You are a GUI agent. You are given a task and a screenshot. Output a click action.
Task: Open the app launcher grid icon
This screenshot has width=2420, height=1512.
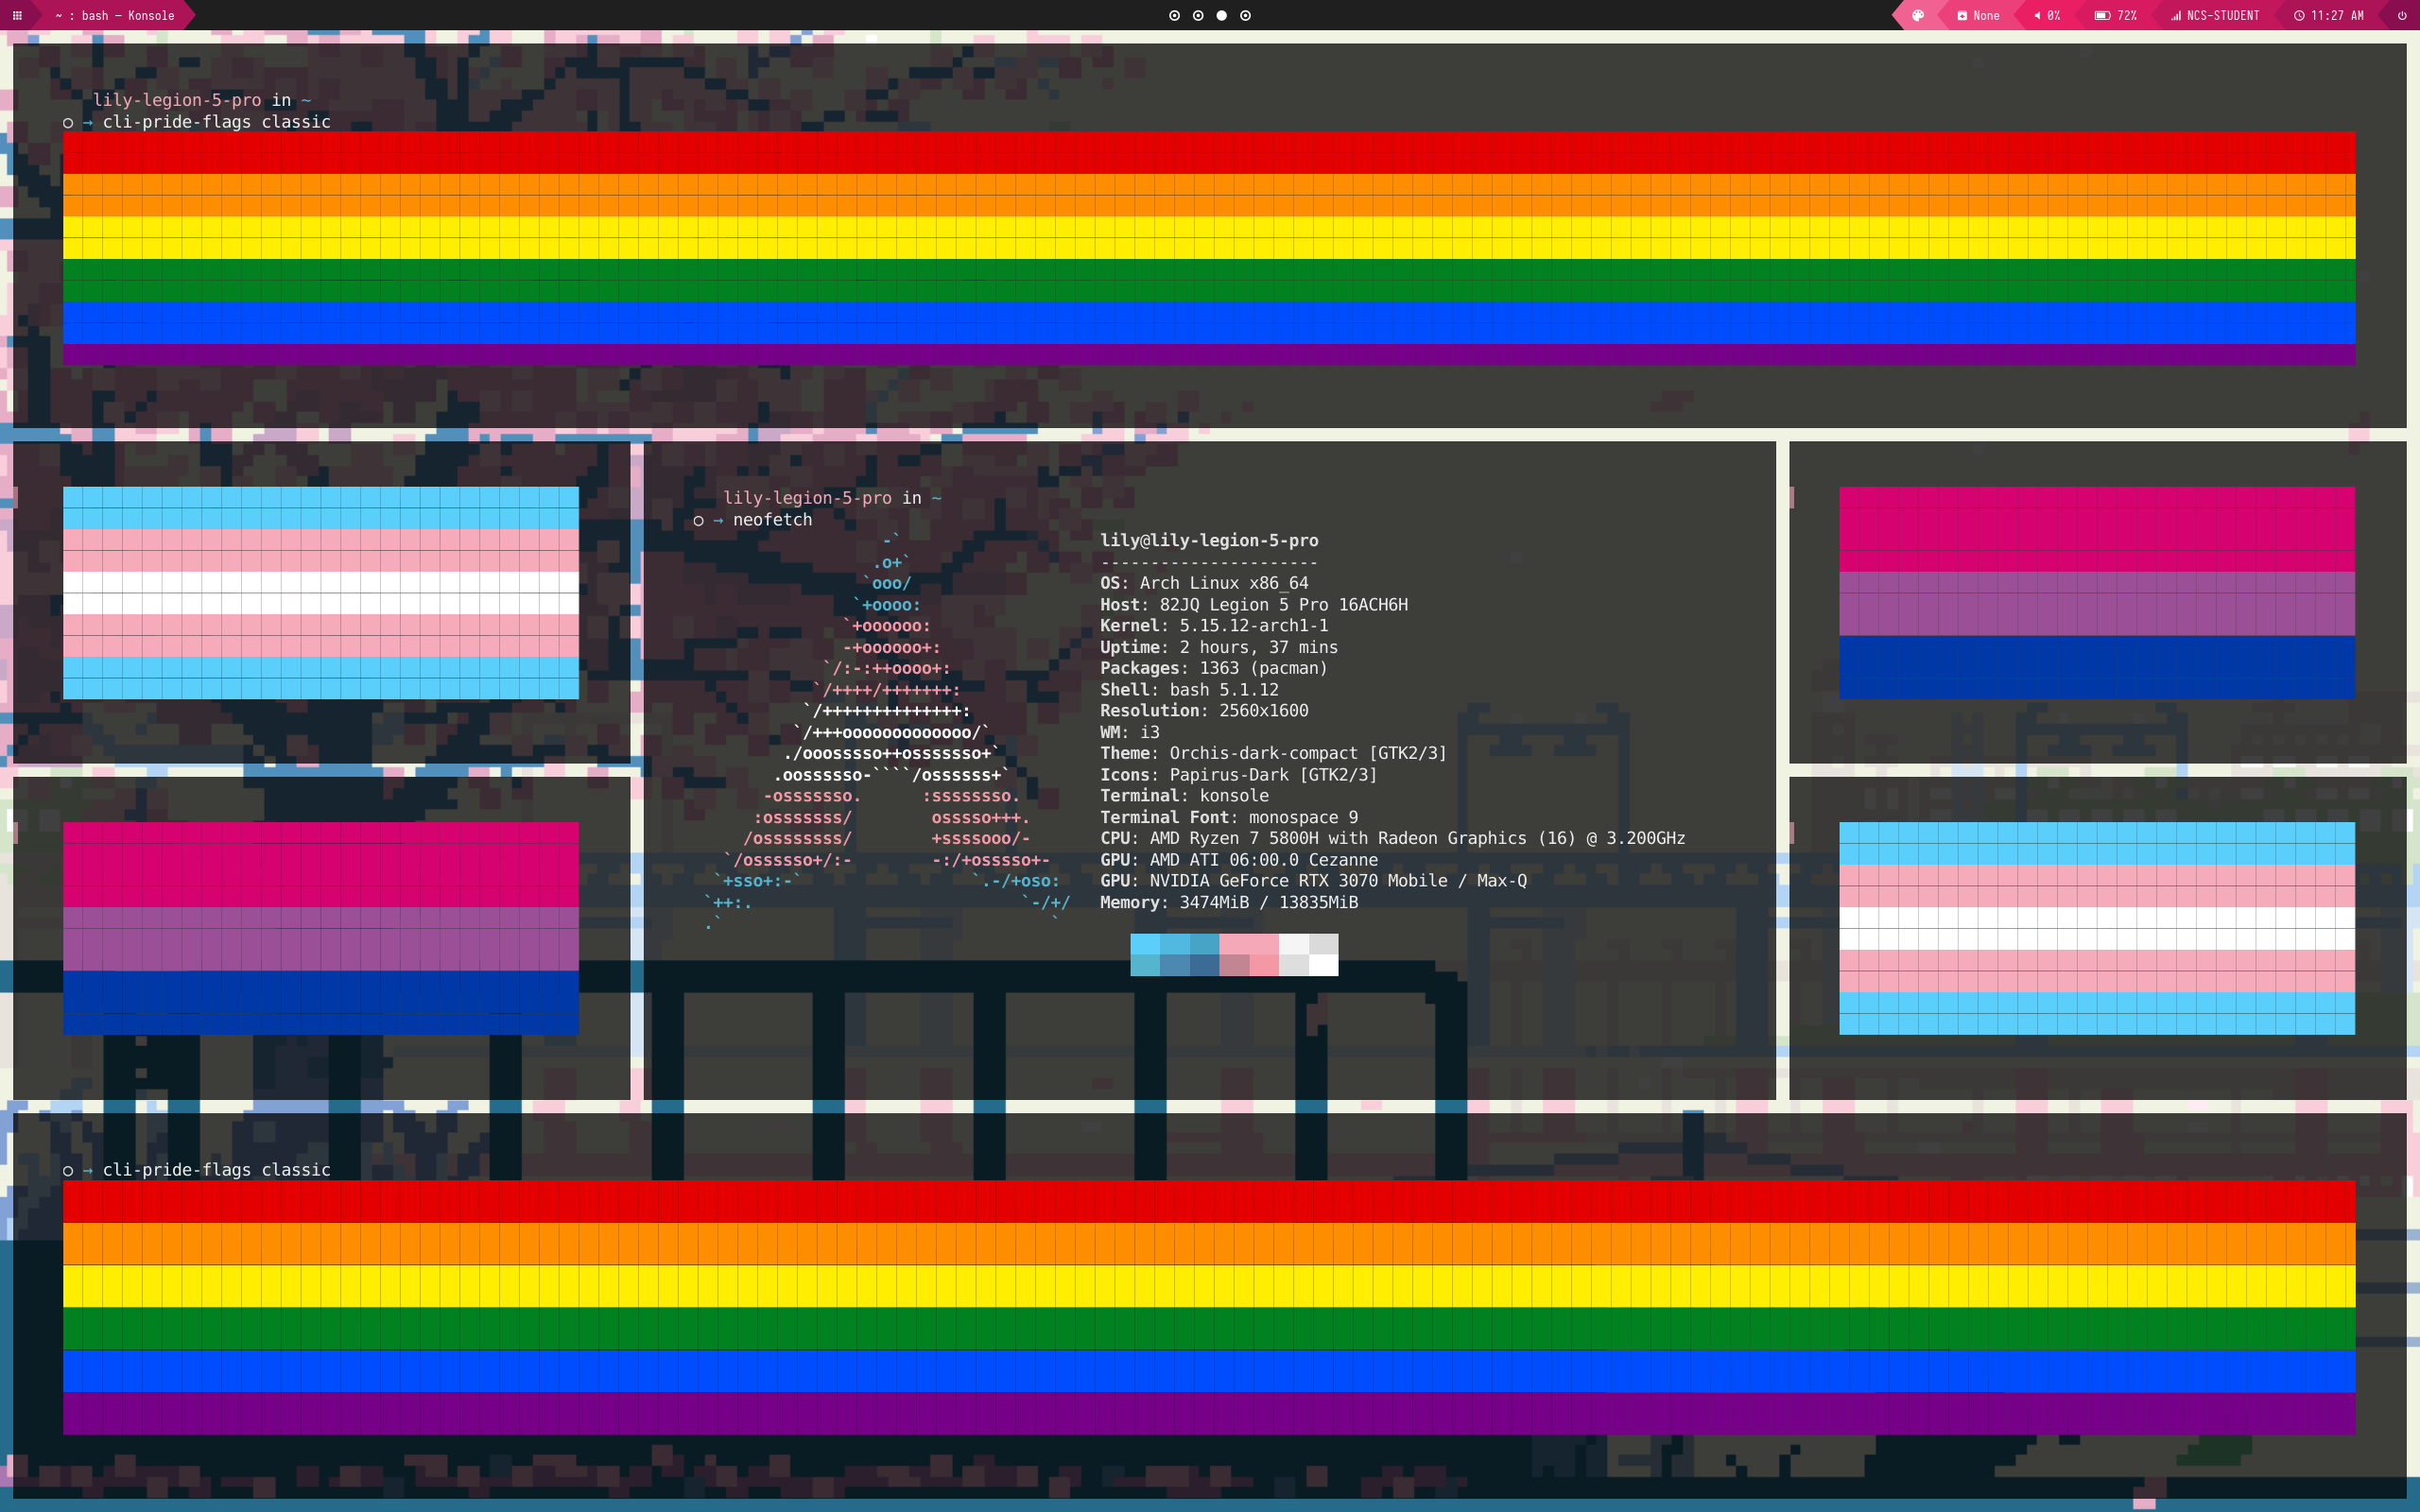(17, 15)
